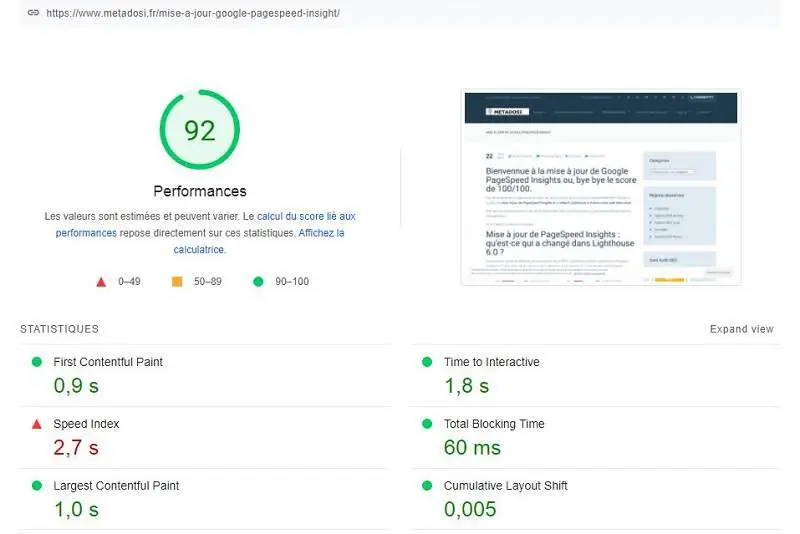Click the orange square 50–89 legend icon

click(x=177, y=282)
